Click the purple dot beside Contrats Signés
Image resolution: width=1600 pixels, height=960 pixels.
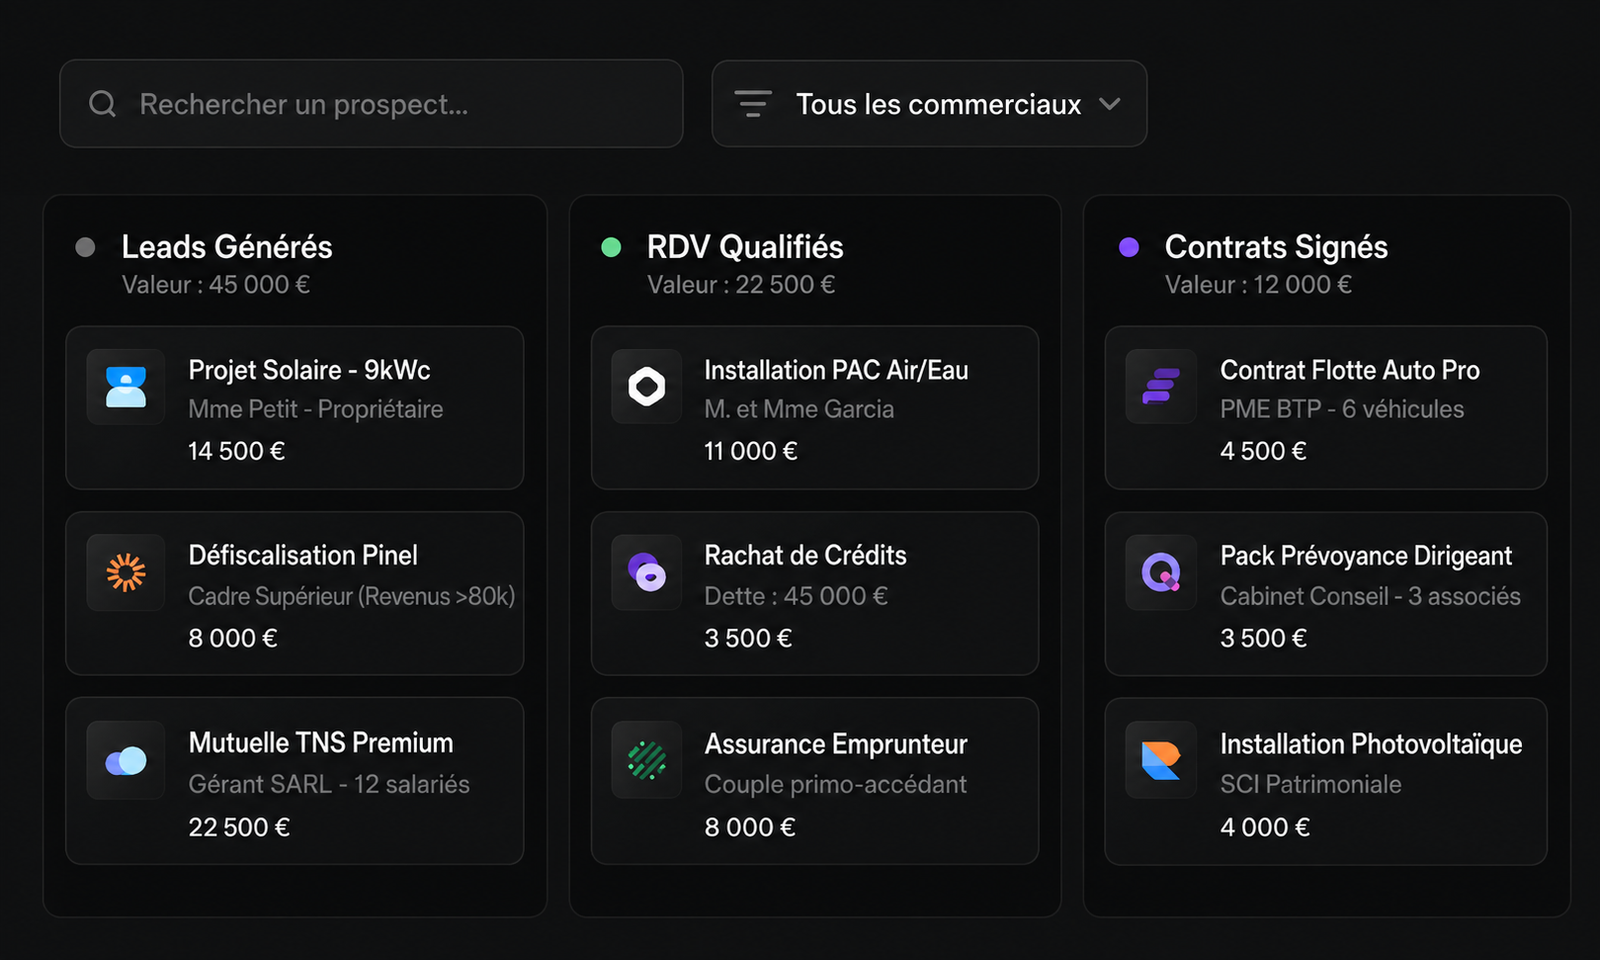coord(1129,247)
